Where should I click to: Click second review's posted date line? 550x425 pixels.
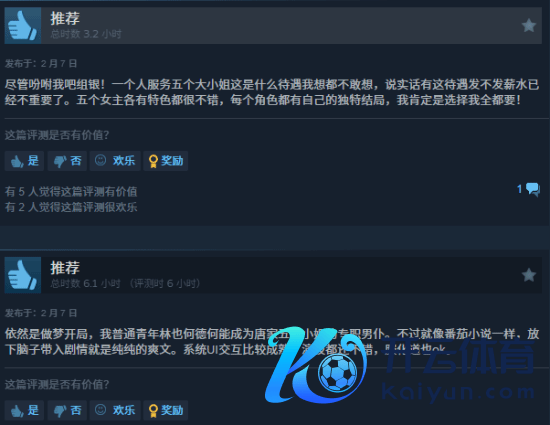coord(41,313)
